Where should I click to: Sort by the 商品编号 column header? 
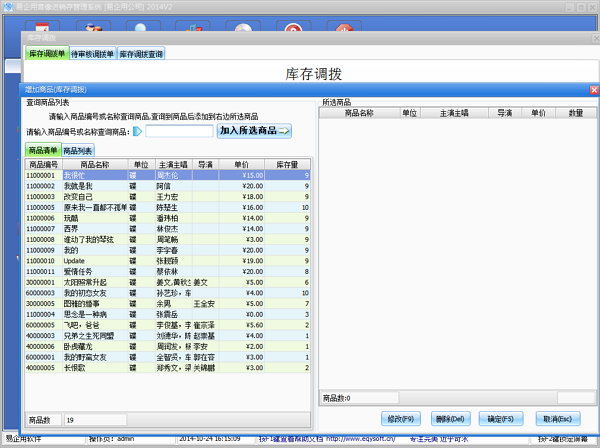click(x=44, y=165)
